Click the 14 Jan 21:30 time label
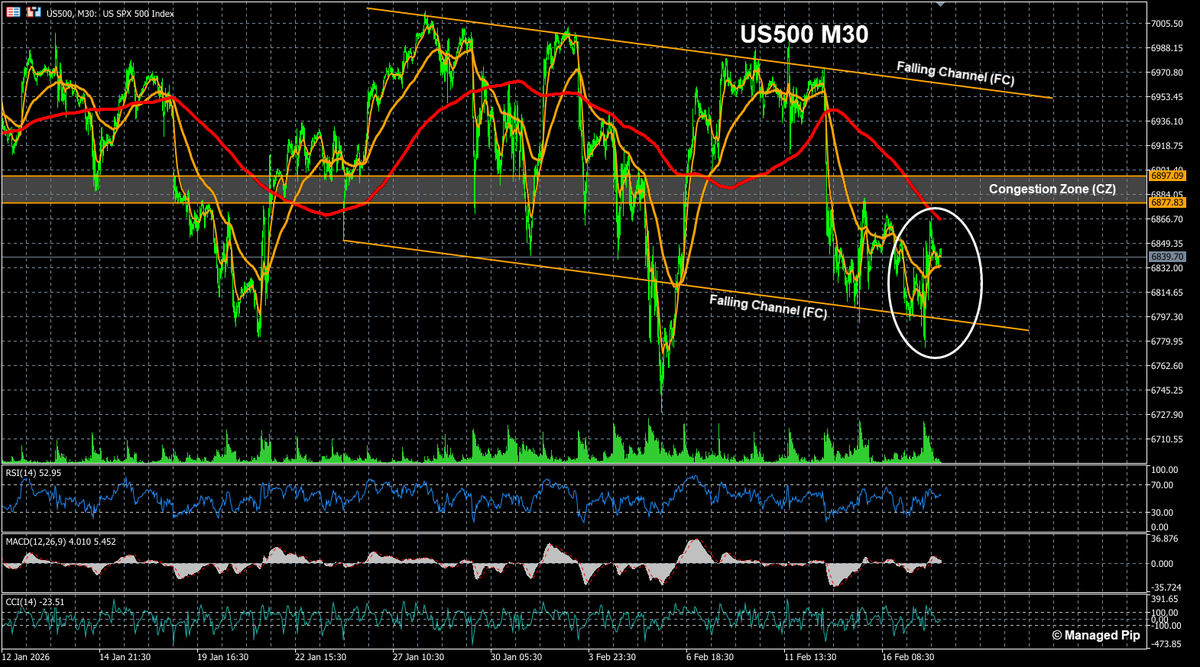The width and height of the screenshot is (1200, 667). coord(124,657)
